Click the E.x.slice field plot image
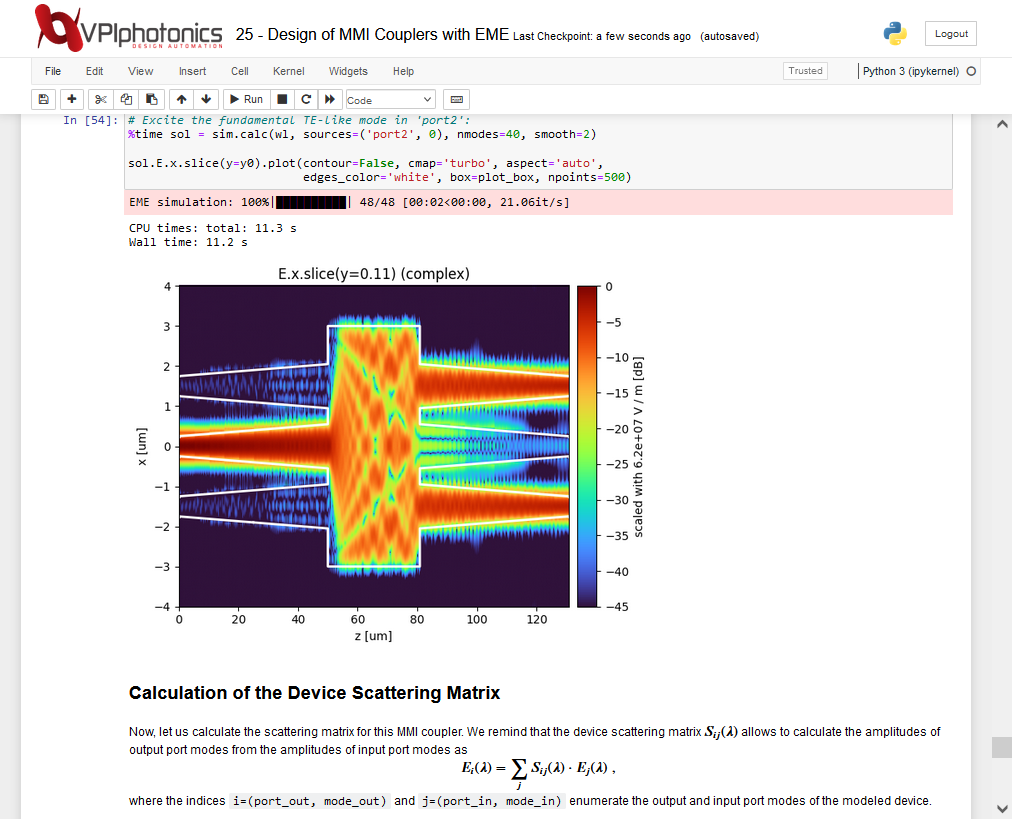The width and height of the screenshot is (1012, 819). point(374,446)
